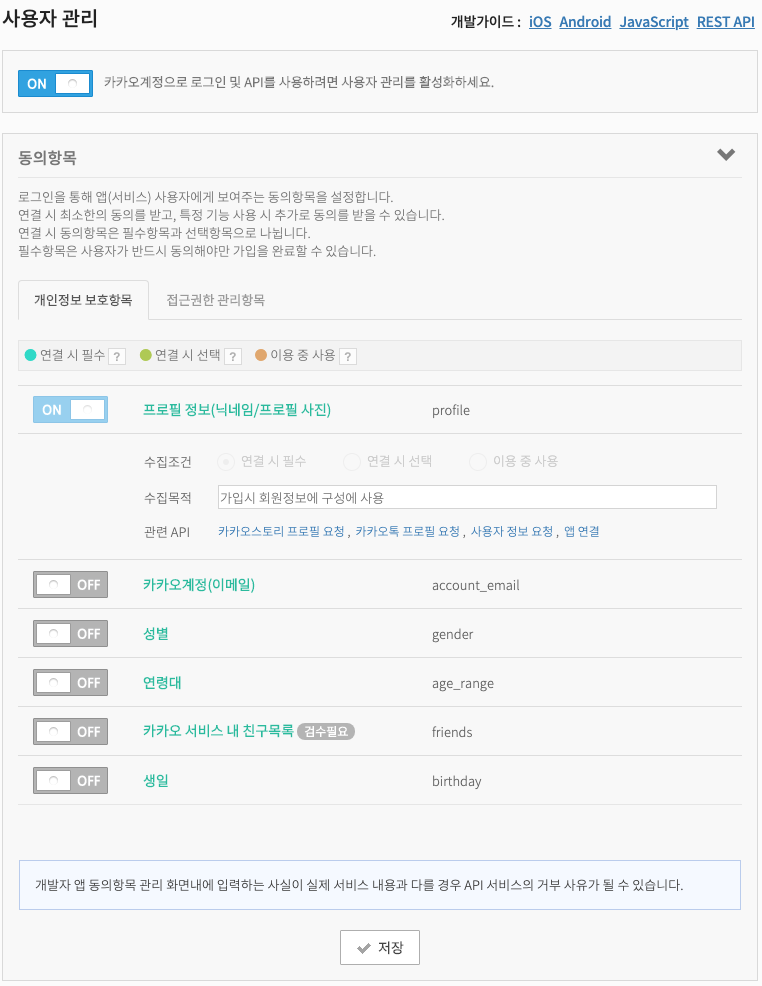The image size is (762, 986).
Task: Open help icon next to 연결 시 필수
Action: [x=117, y=357]
